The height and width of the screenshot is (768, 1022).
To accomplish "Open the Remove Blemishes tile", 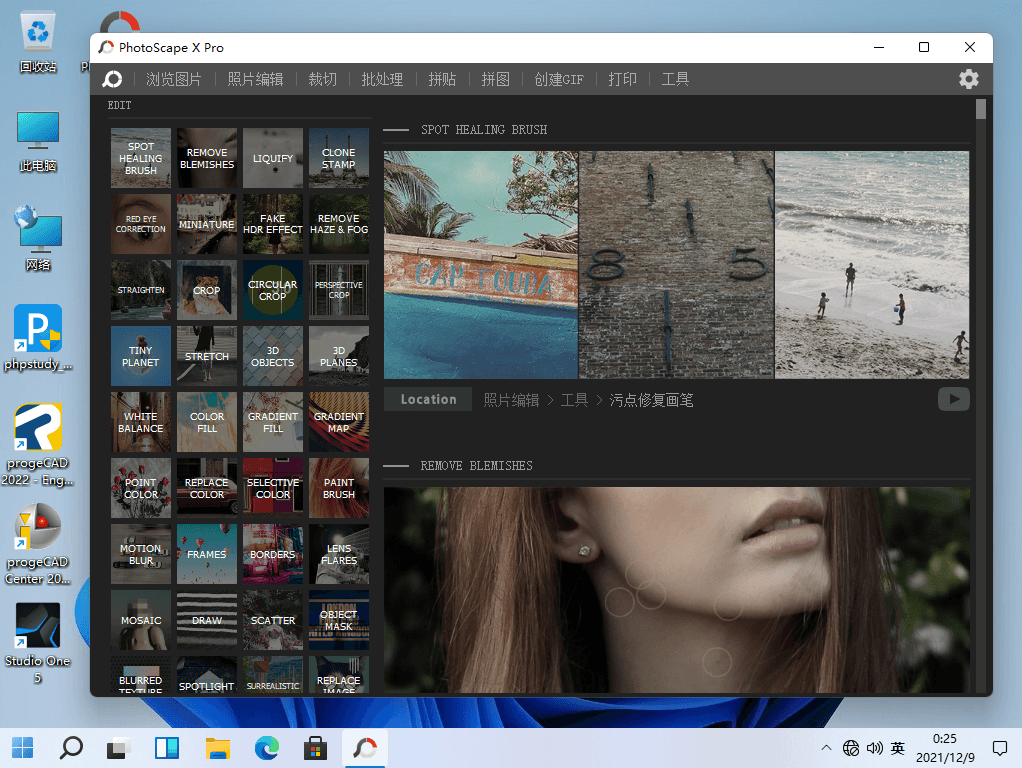I will (x=207, y=158).
